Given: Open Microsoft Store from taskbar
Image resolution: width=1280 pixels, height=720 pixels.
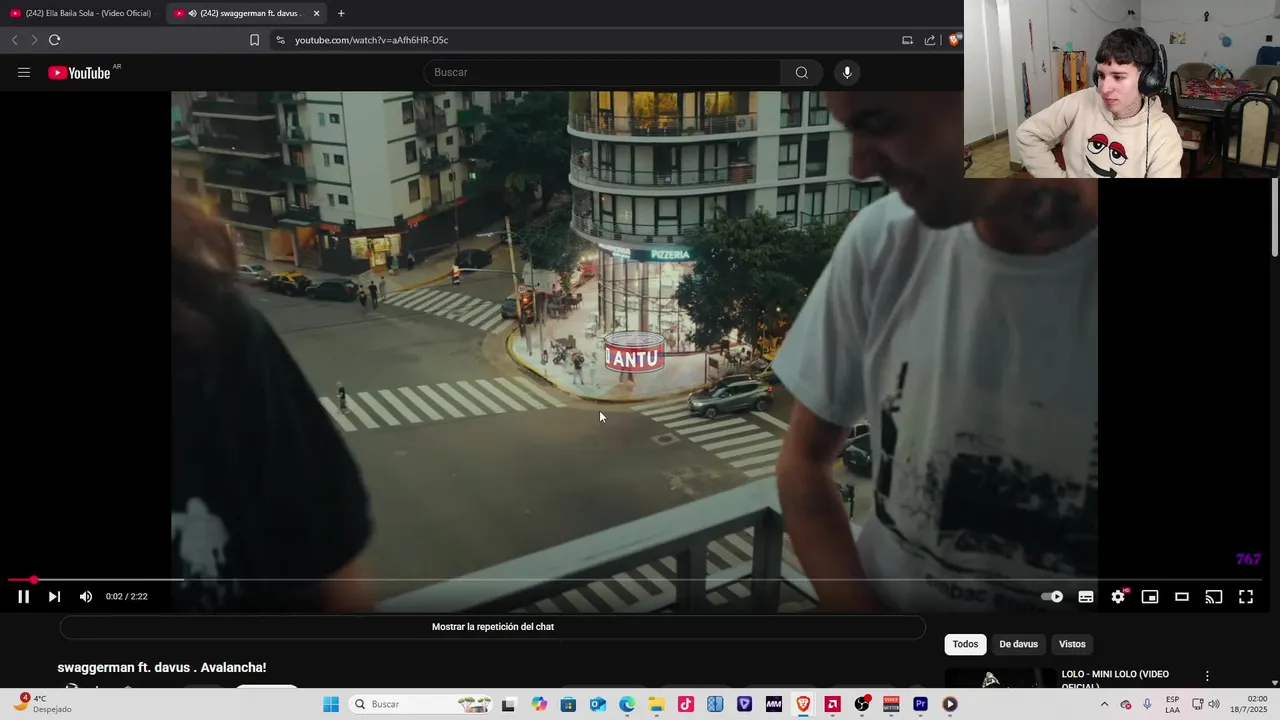Looking at the screenshot, I should [569, 704].
